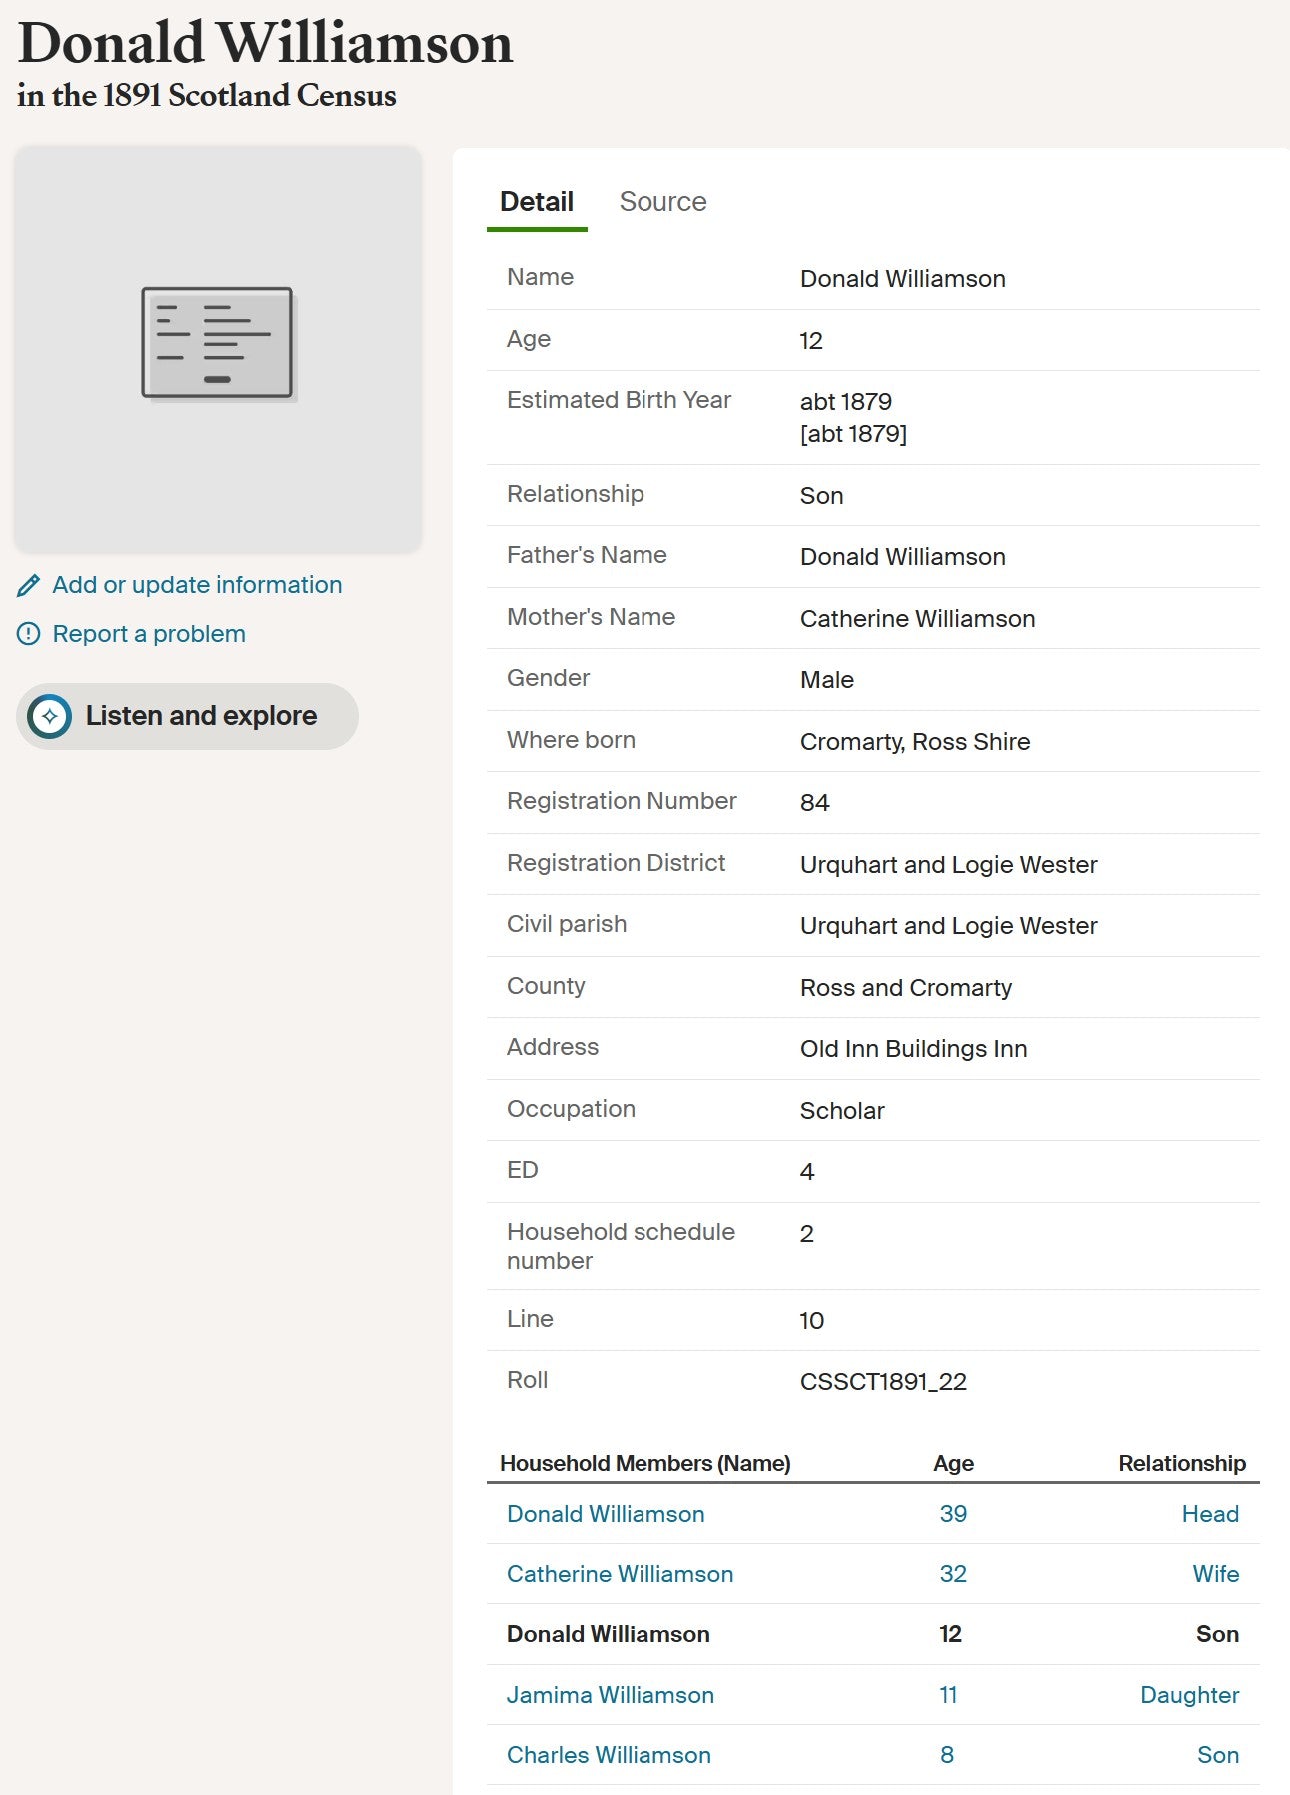Open Donald Williamson head of household
The image size is (1290, 1795).
(x=605, y=1514)
